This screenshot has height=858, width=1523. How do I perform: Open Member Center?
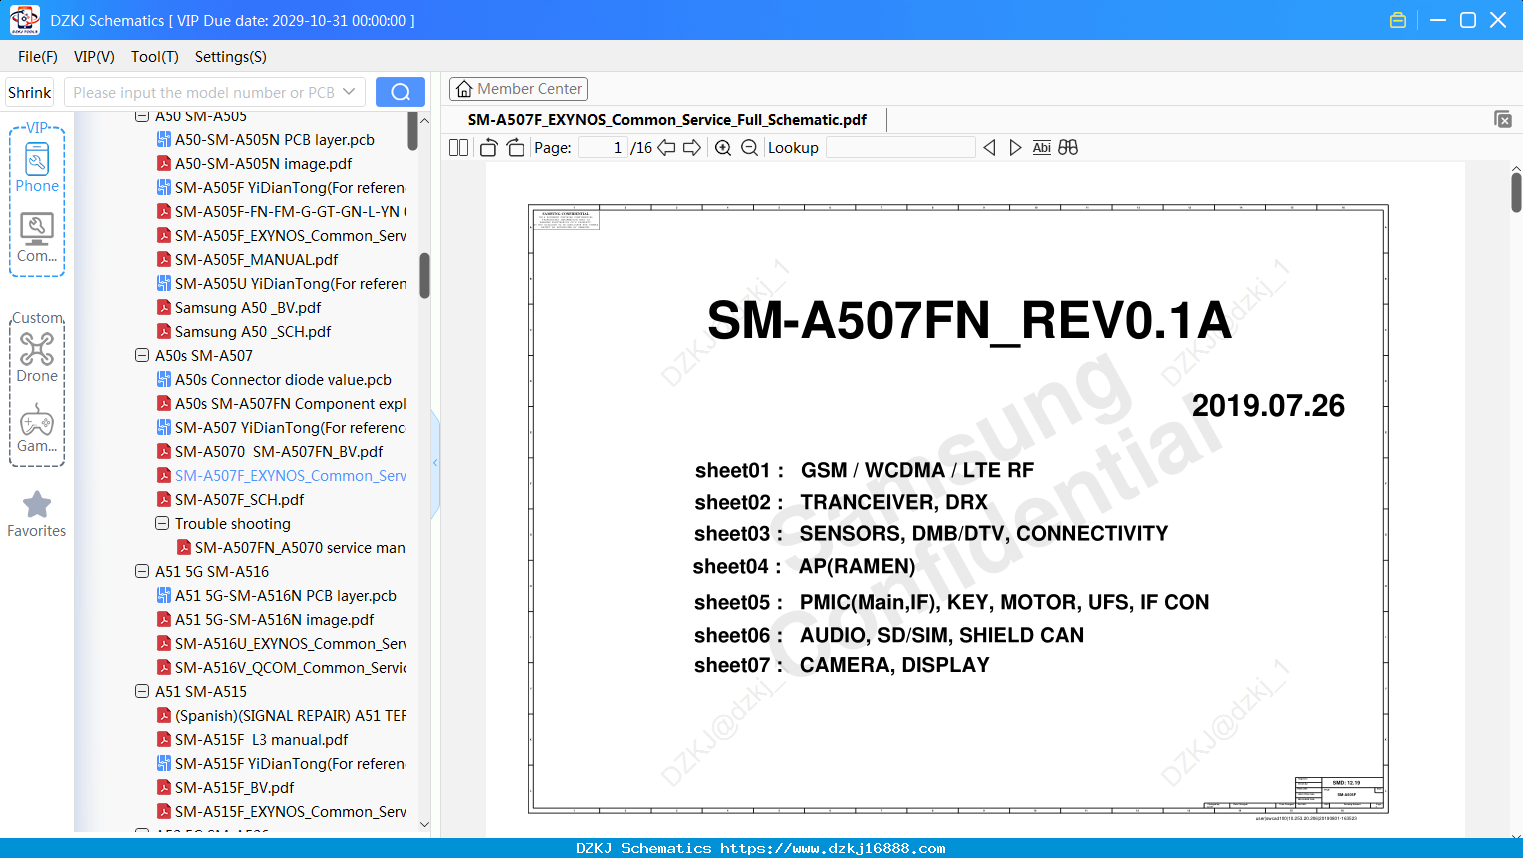tap(519, 89)
